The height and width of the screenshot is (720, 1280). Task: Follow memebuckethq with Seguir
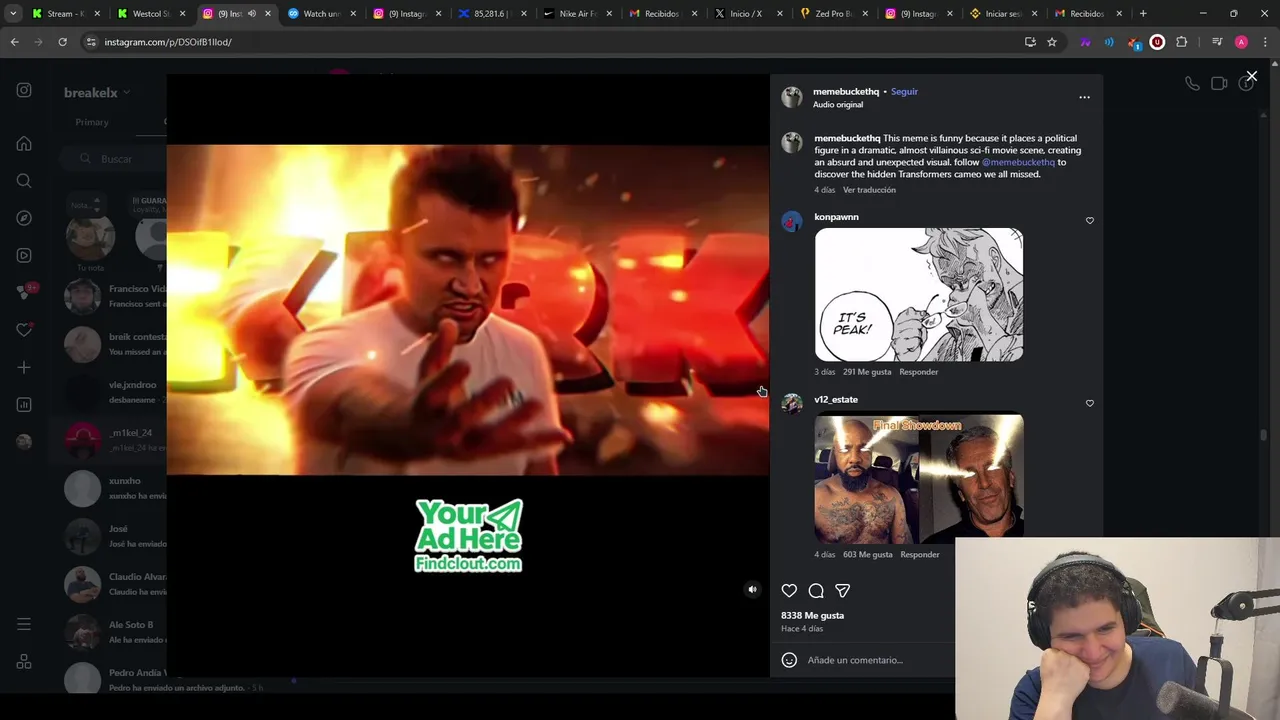coord(904,91)
